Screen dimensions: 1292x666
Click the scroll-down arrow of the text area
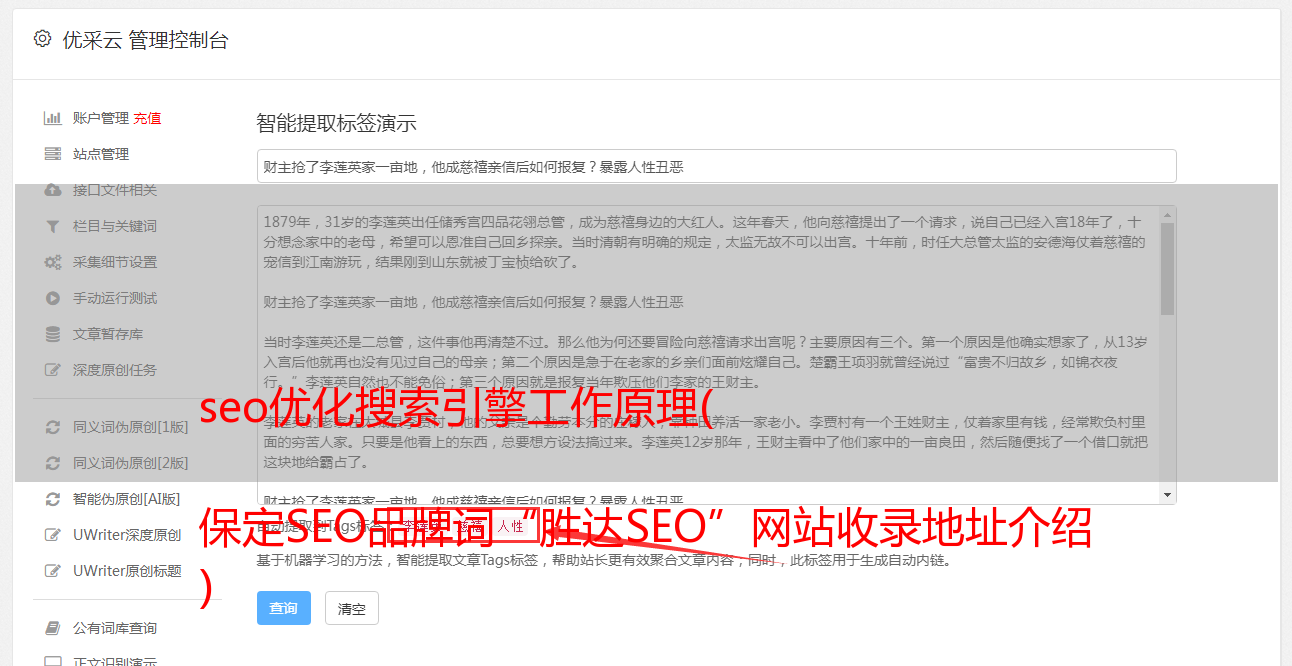pyautogui.click(x=1168, y=495)
